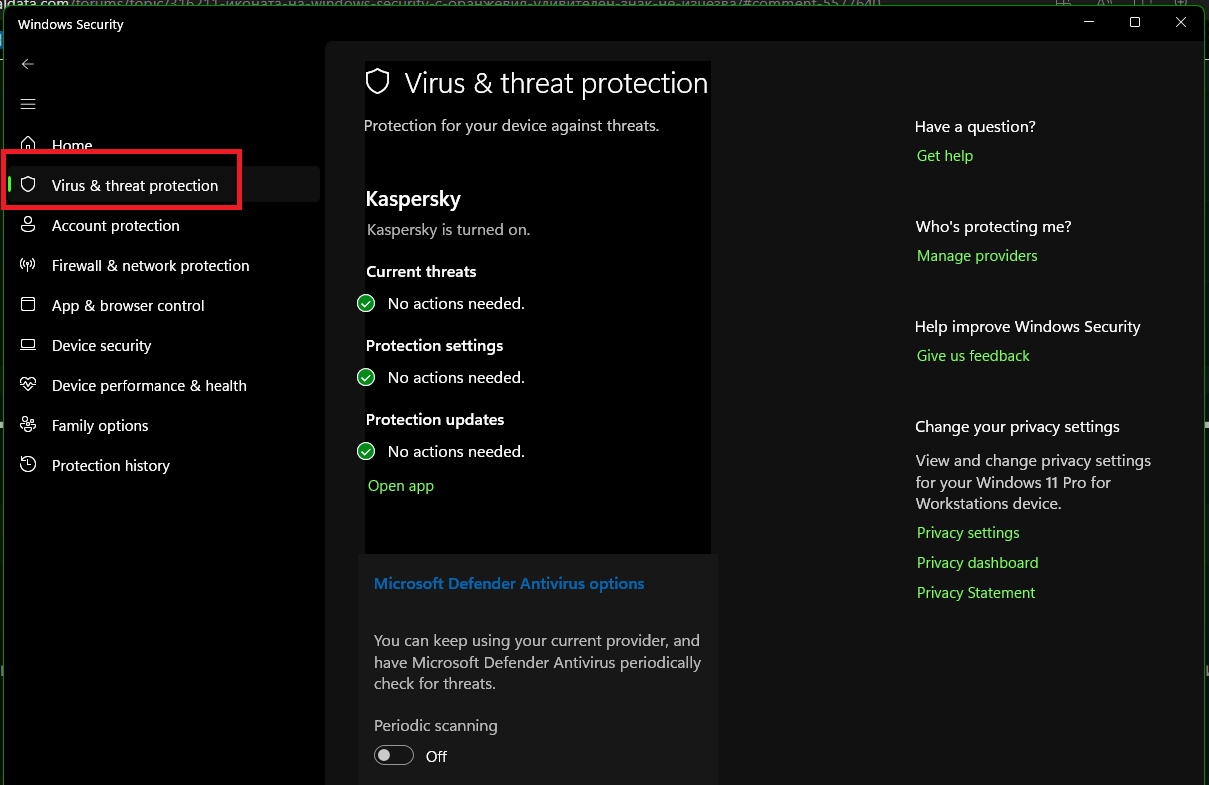Click the Firewall & network antenna icon
The image size is (1209, 785).
pyautogui.click(x=29, y=265)
